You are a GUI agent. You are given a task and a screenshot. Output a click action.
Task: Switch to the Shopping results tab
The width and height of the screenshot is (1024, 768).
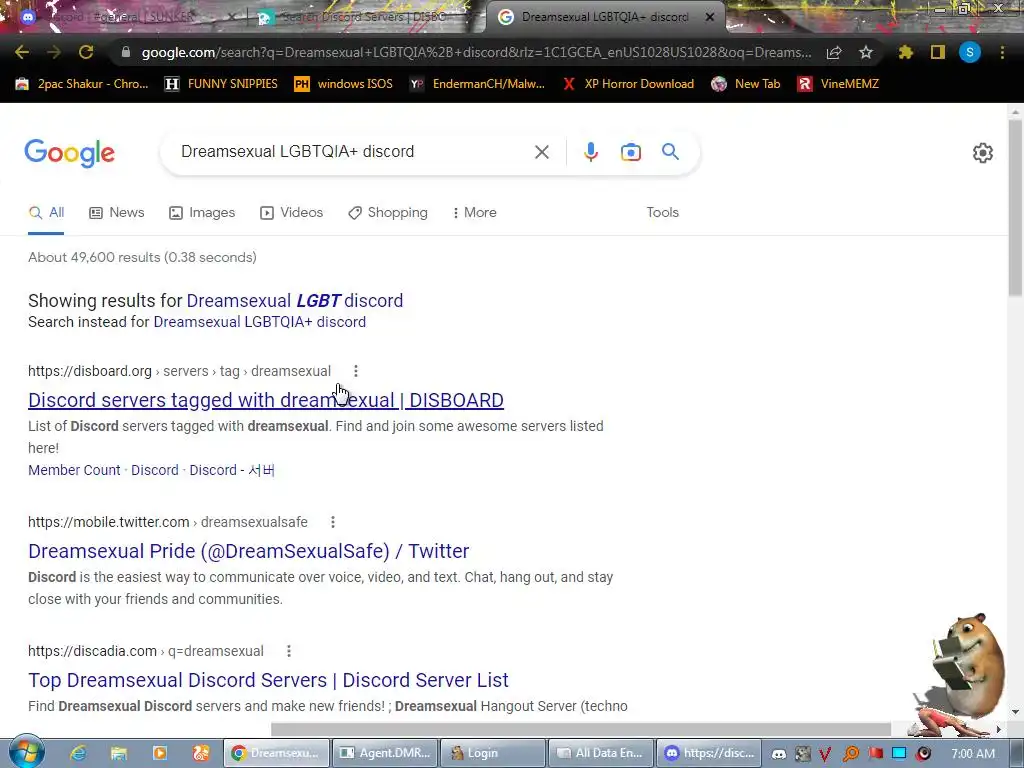[388, 213]
